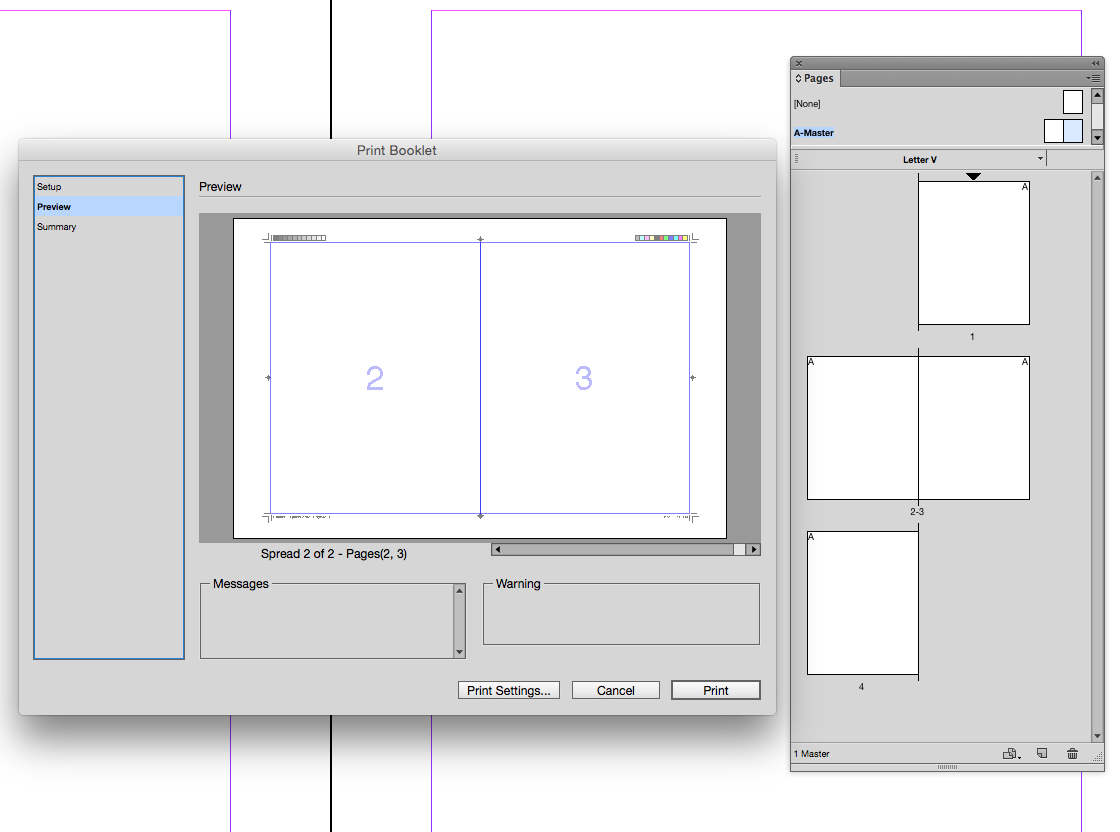Click the down arrow beside the Messages box
1120x832 pixels.
tap(460, 654)
